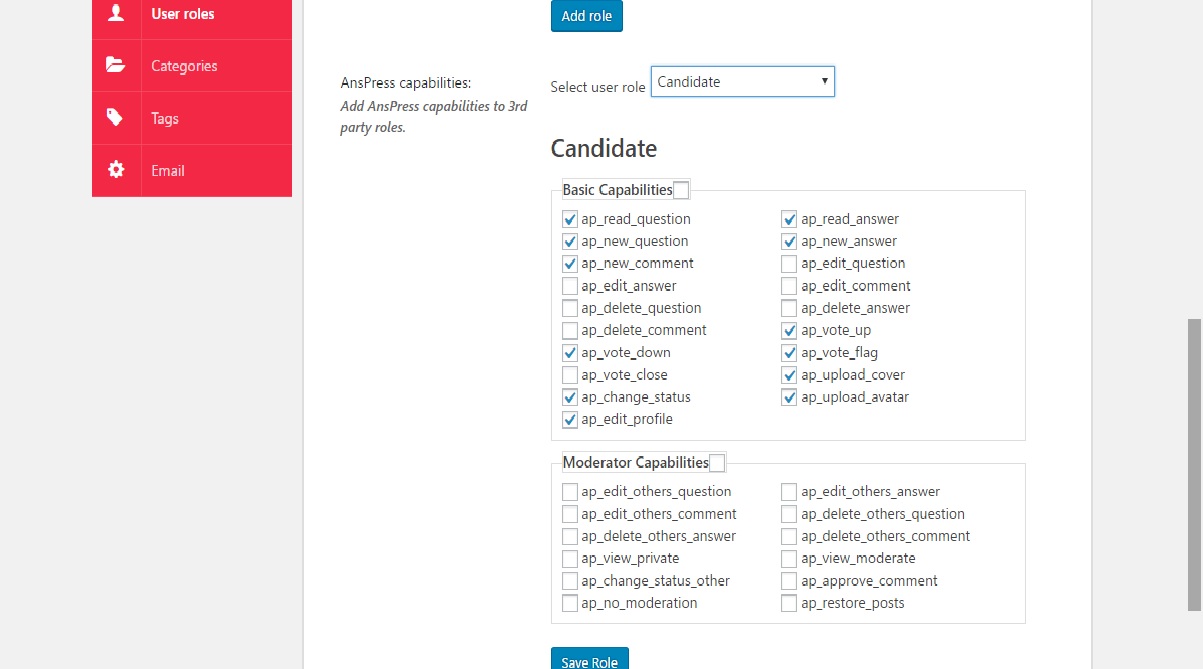
Task: Click the Email gear icon
Action: point(116,170)
